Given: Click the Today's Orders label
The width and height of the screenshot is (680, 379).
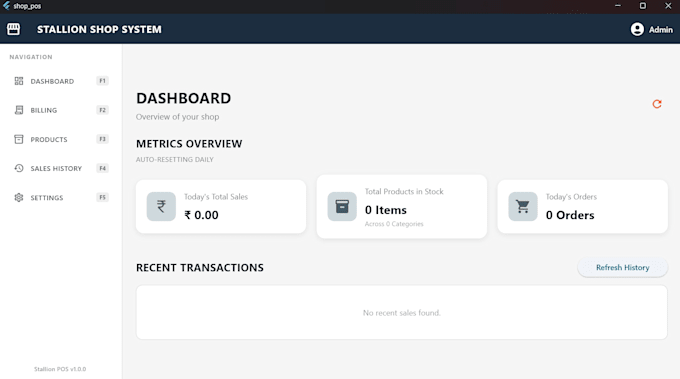Looking at the screenshot, I should [x=571, y=197].
